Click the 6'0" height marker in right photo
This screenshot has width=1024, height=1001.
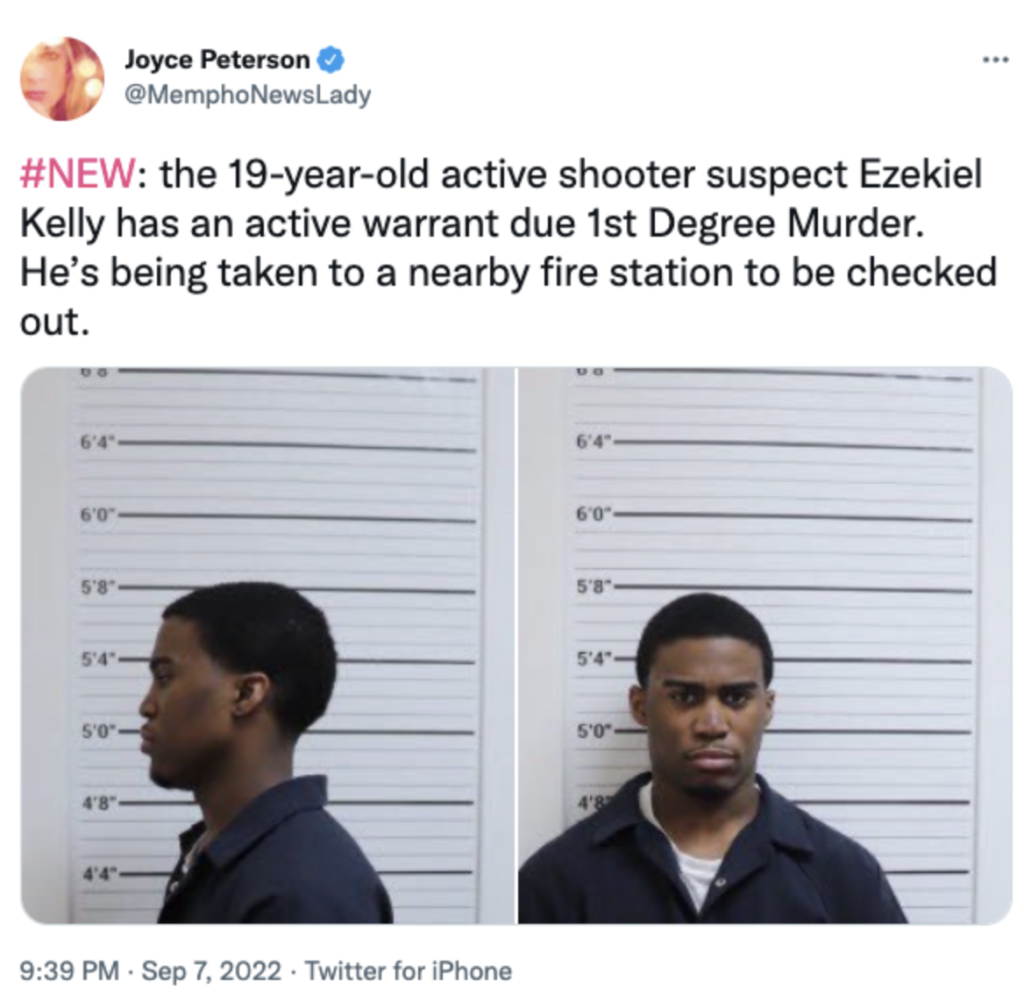[594, 514]
